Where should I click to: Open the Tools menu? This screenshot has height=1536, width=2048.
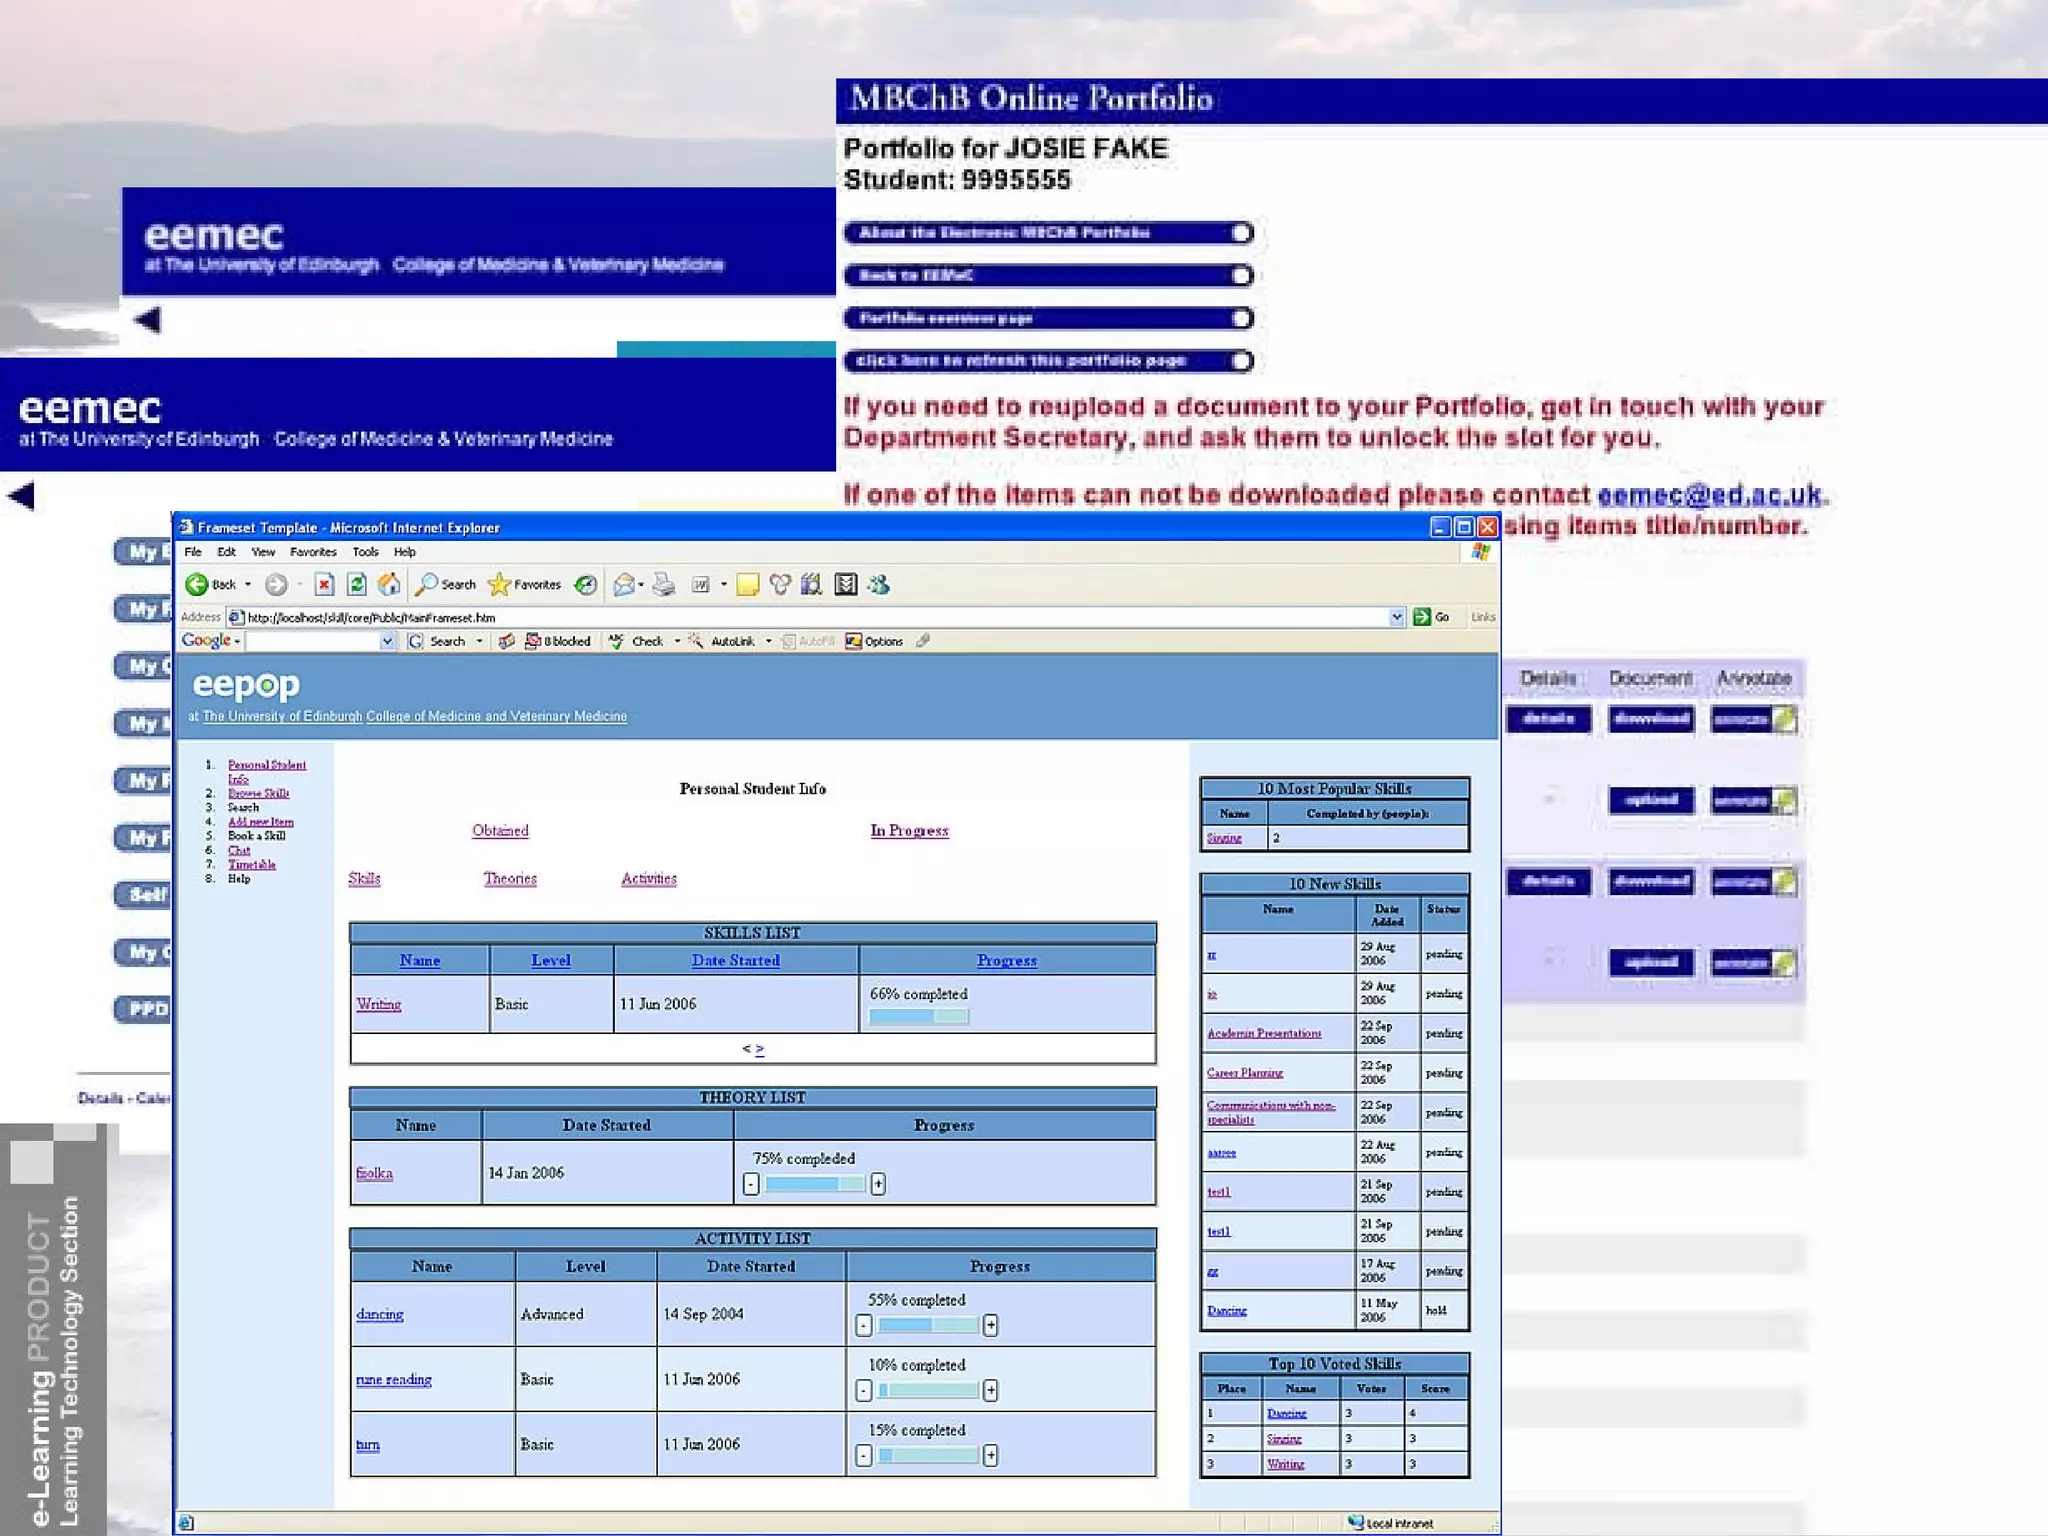point(365,552)
